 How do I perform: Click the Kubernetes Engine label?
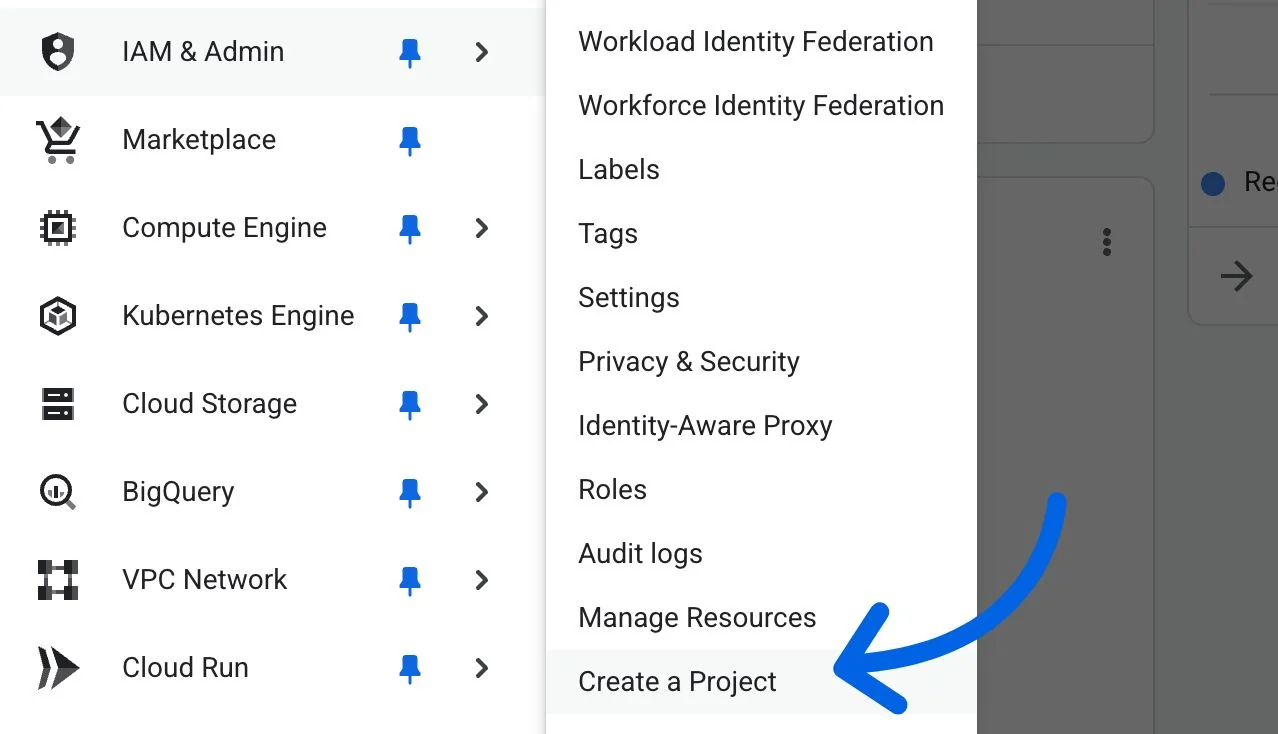[238, 316]
